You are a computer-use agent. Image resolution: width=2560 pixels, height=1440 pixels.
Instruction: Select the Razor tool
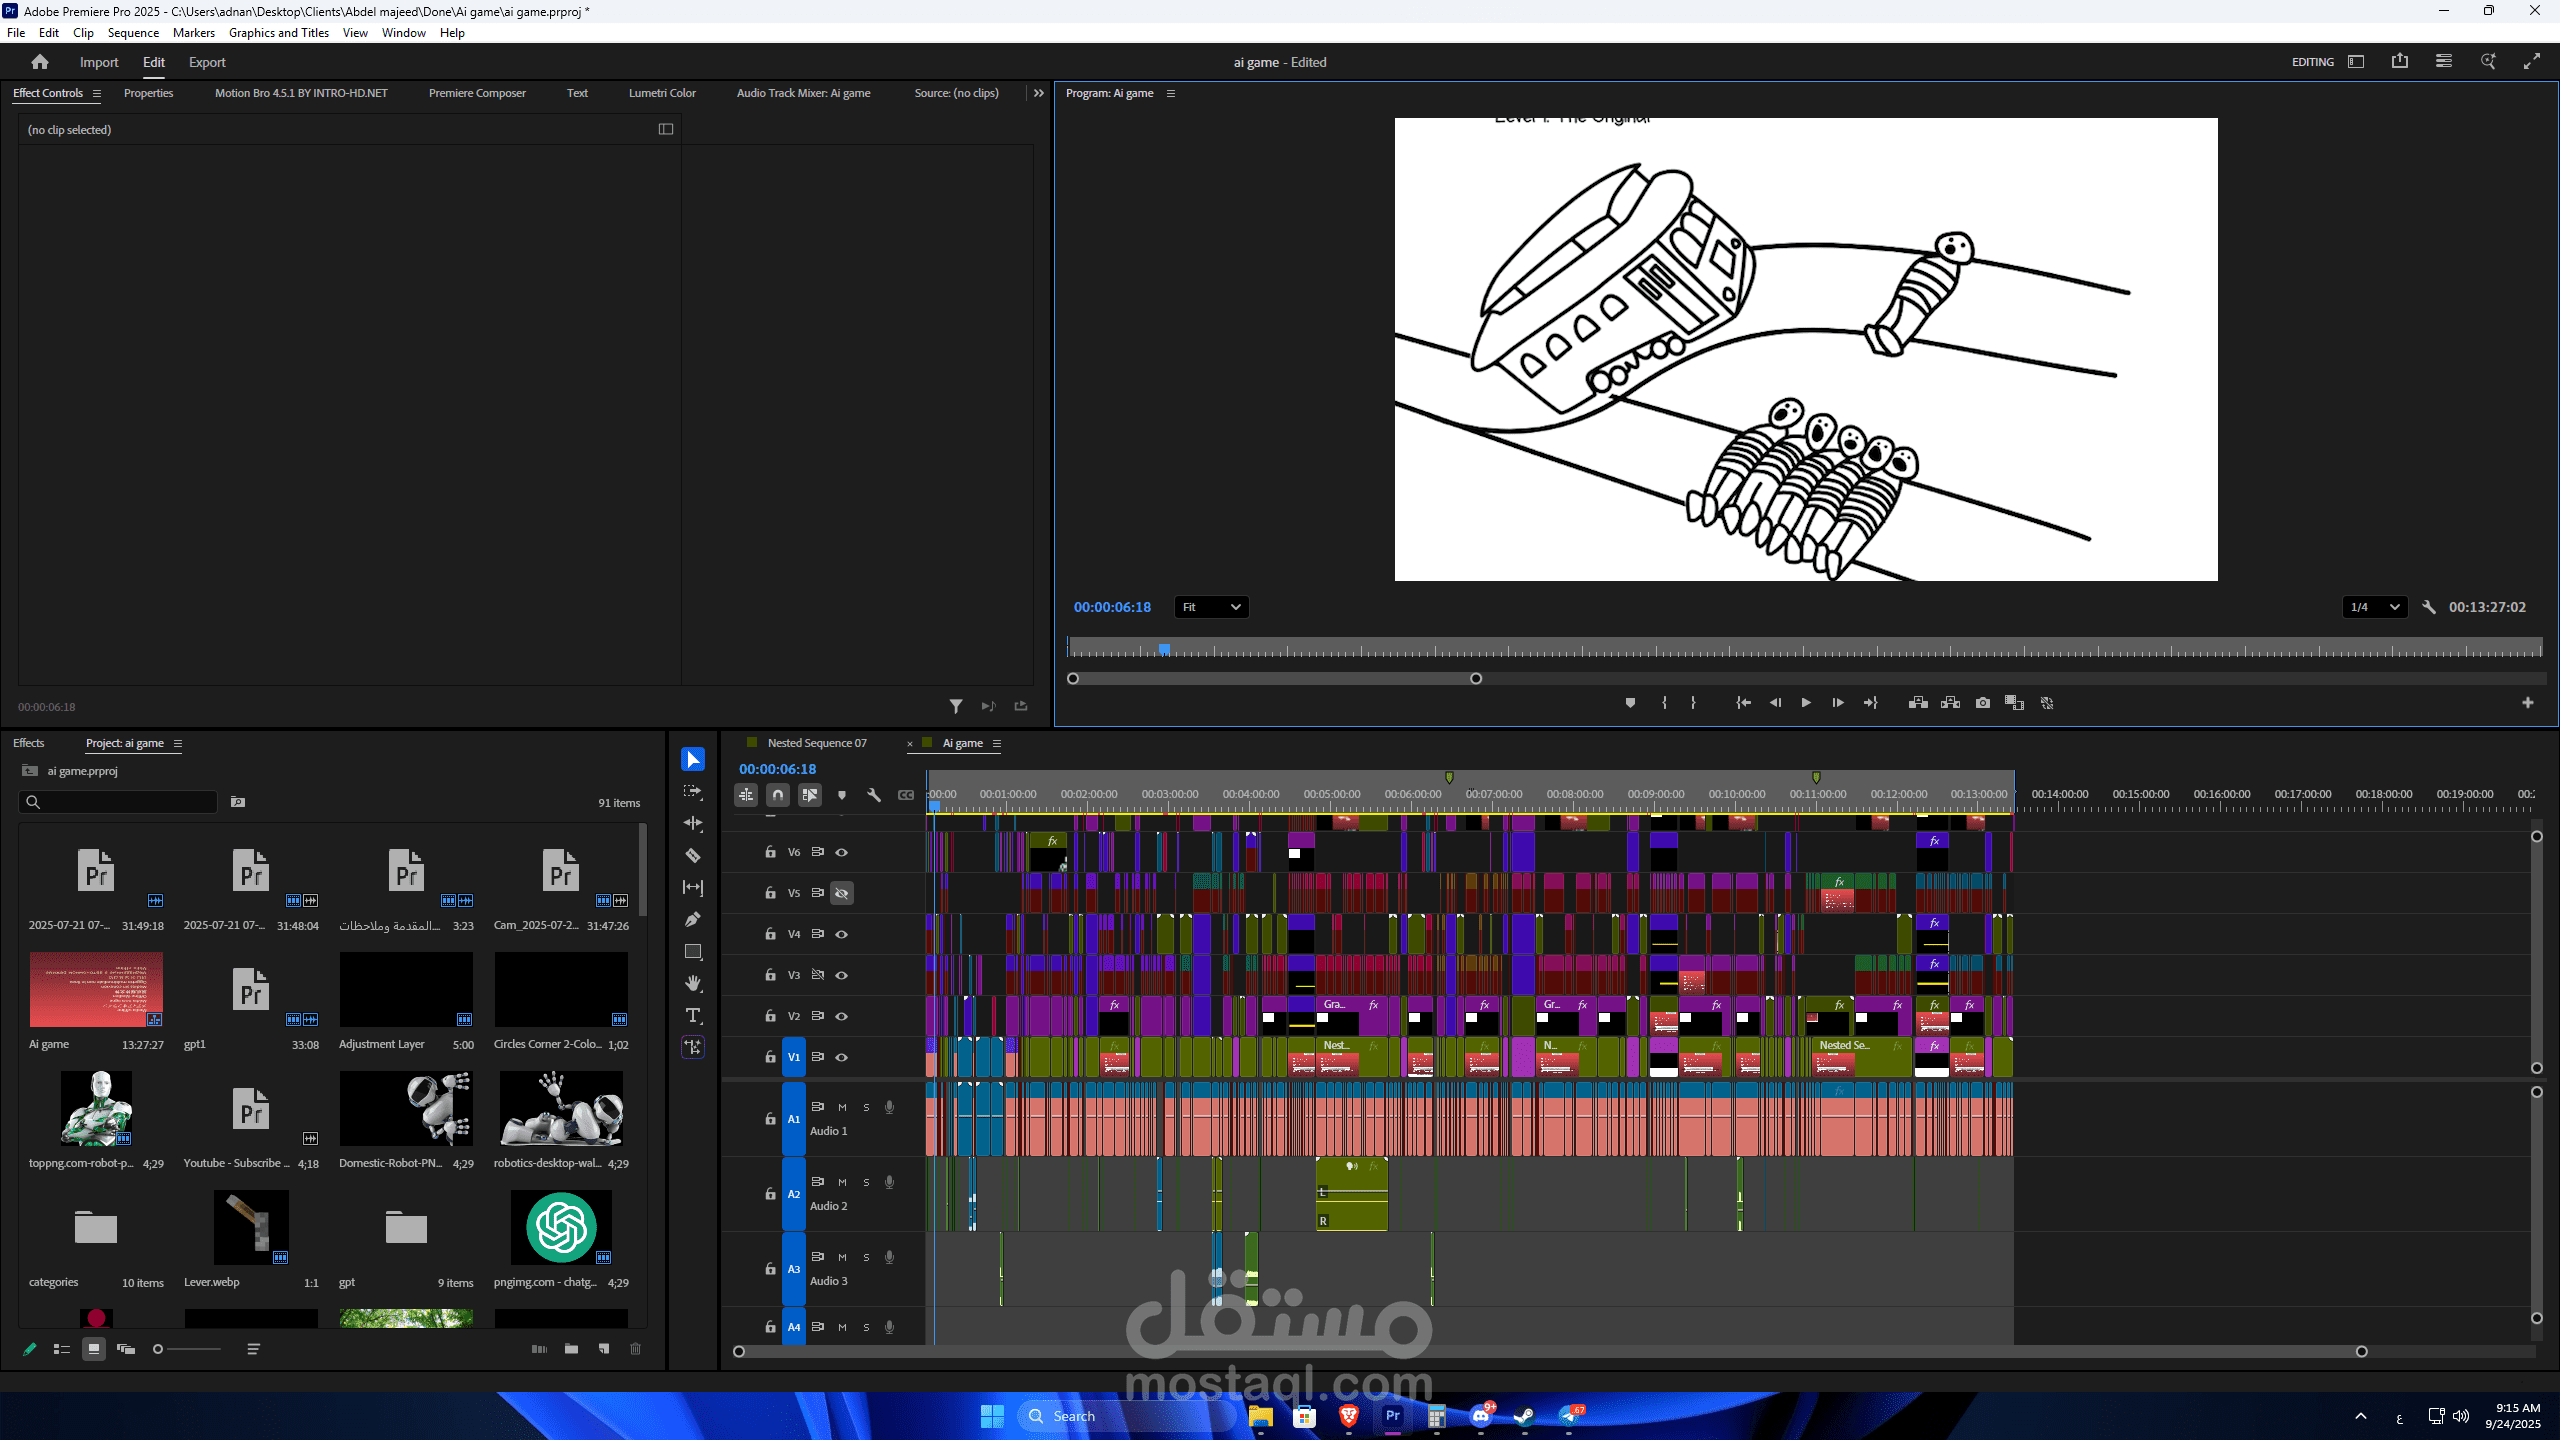click(x=692, y=855)
